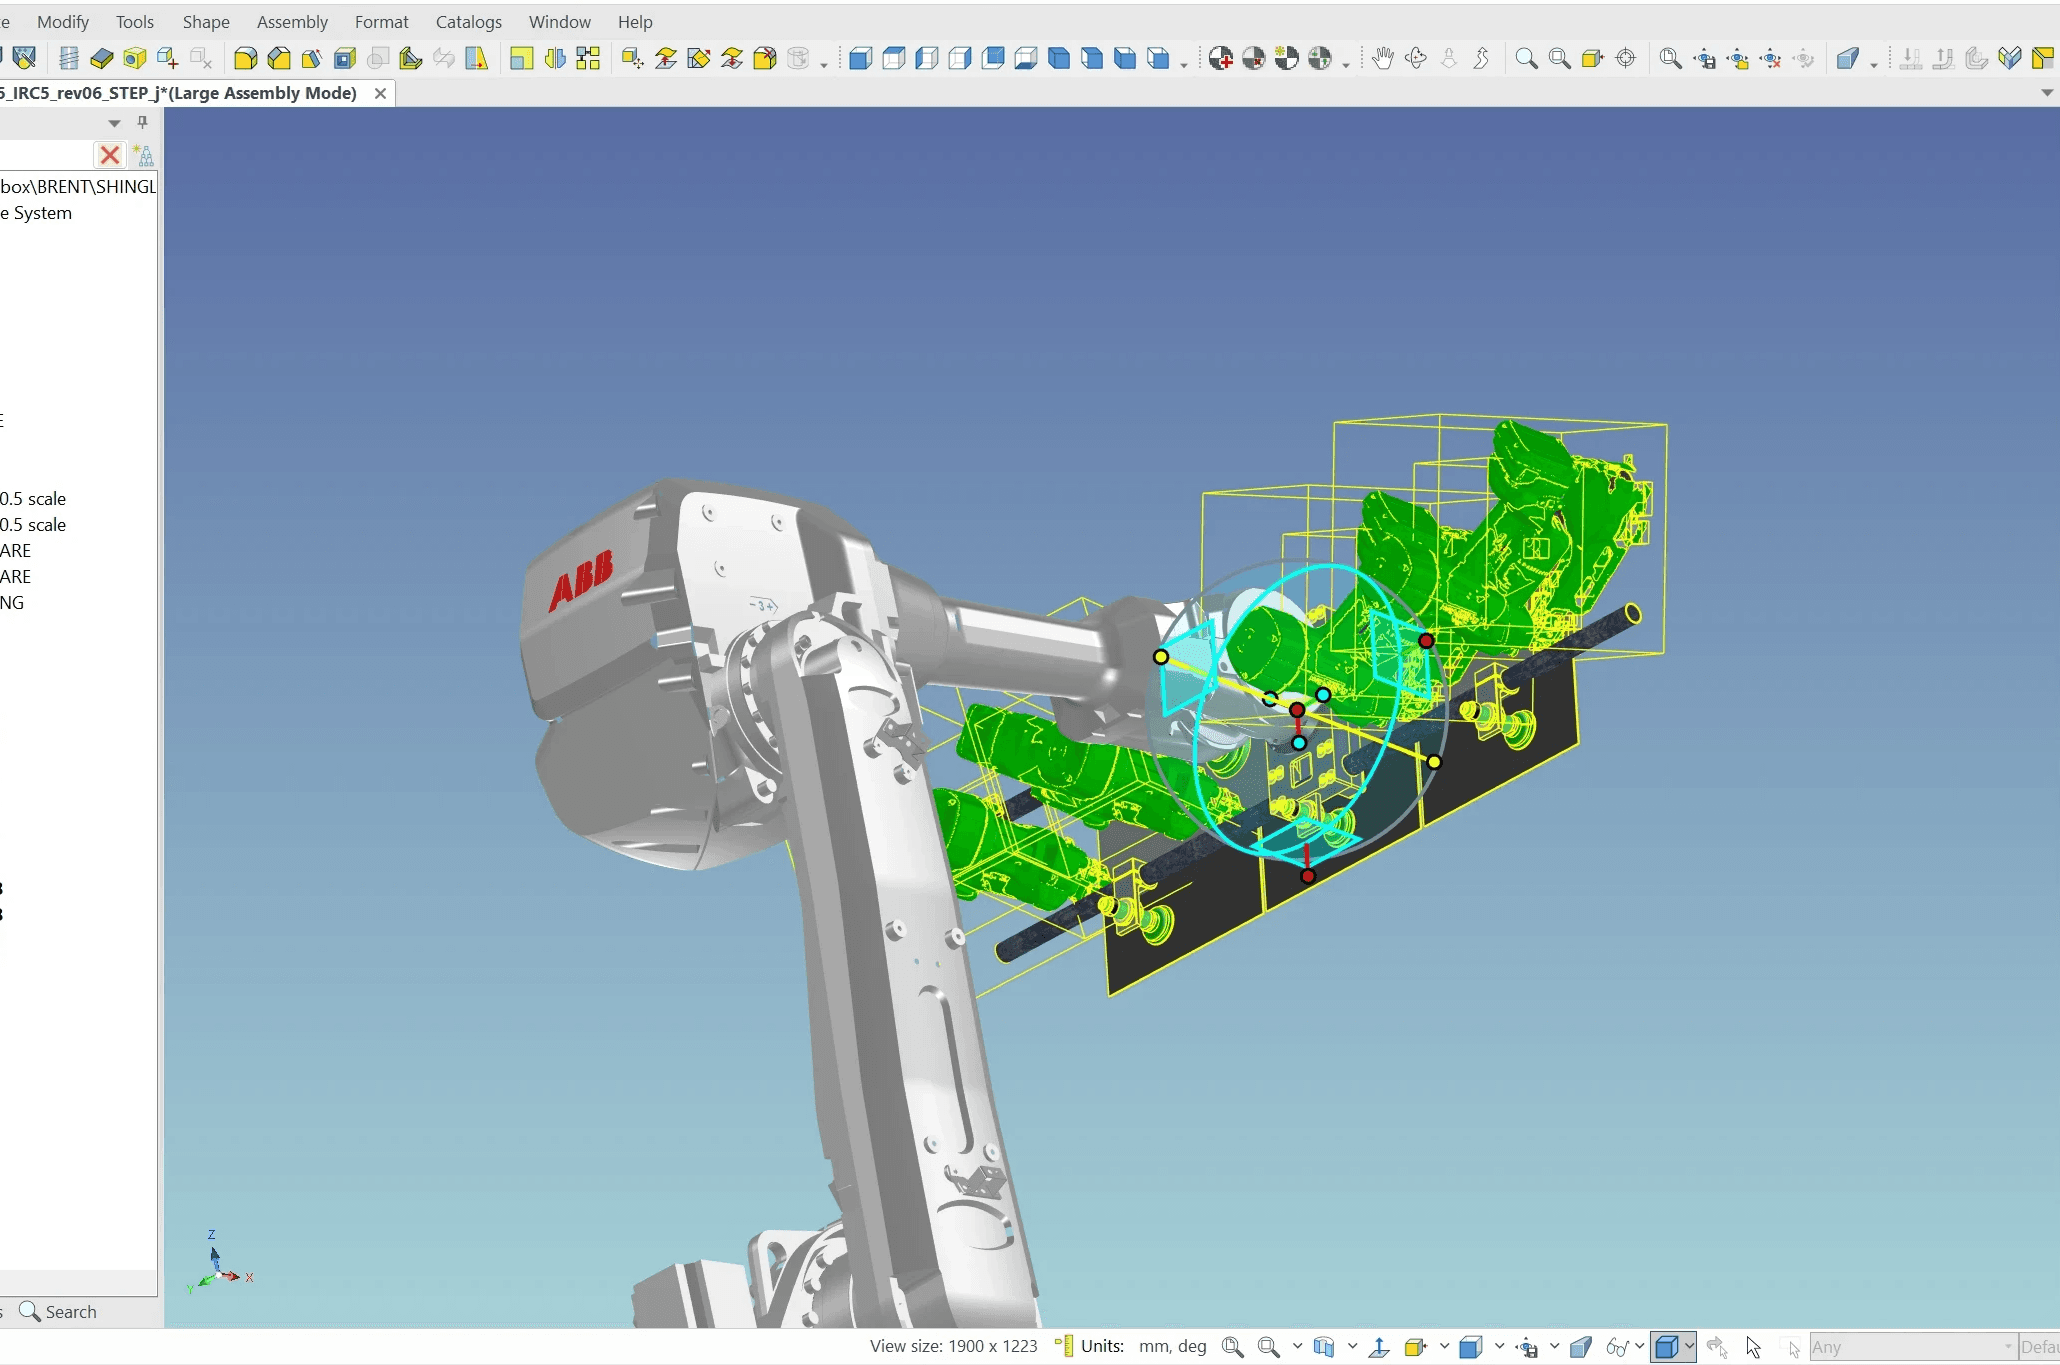Click the Search button in browser panel
Screen dimensions: 2060x1365
click(x=58, y=1311)
